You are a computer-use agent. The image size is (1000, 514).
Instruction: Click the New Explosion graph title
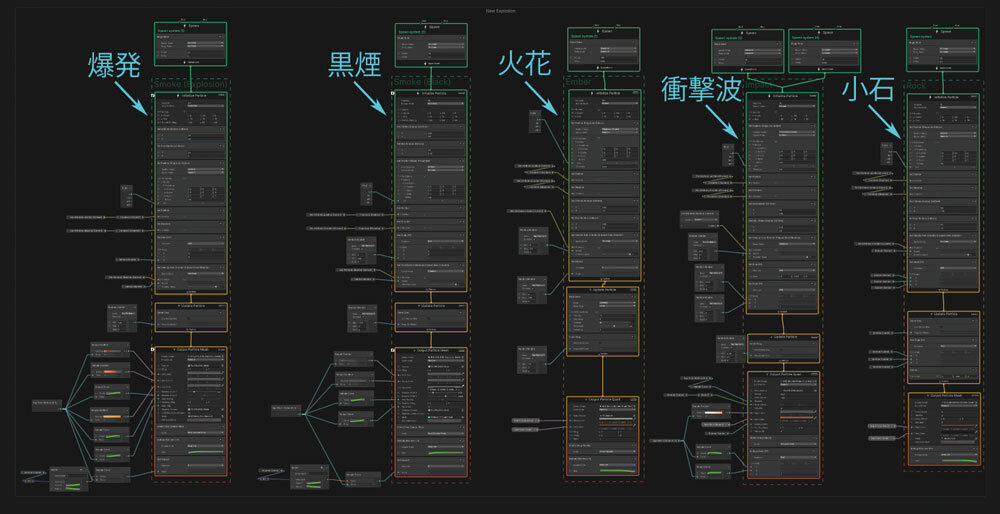pos(500,11)
